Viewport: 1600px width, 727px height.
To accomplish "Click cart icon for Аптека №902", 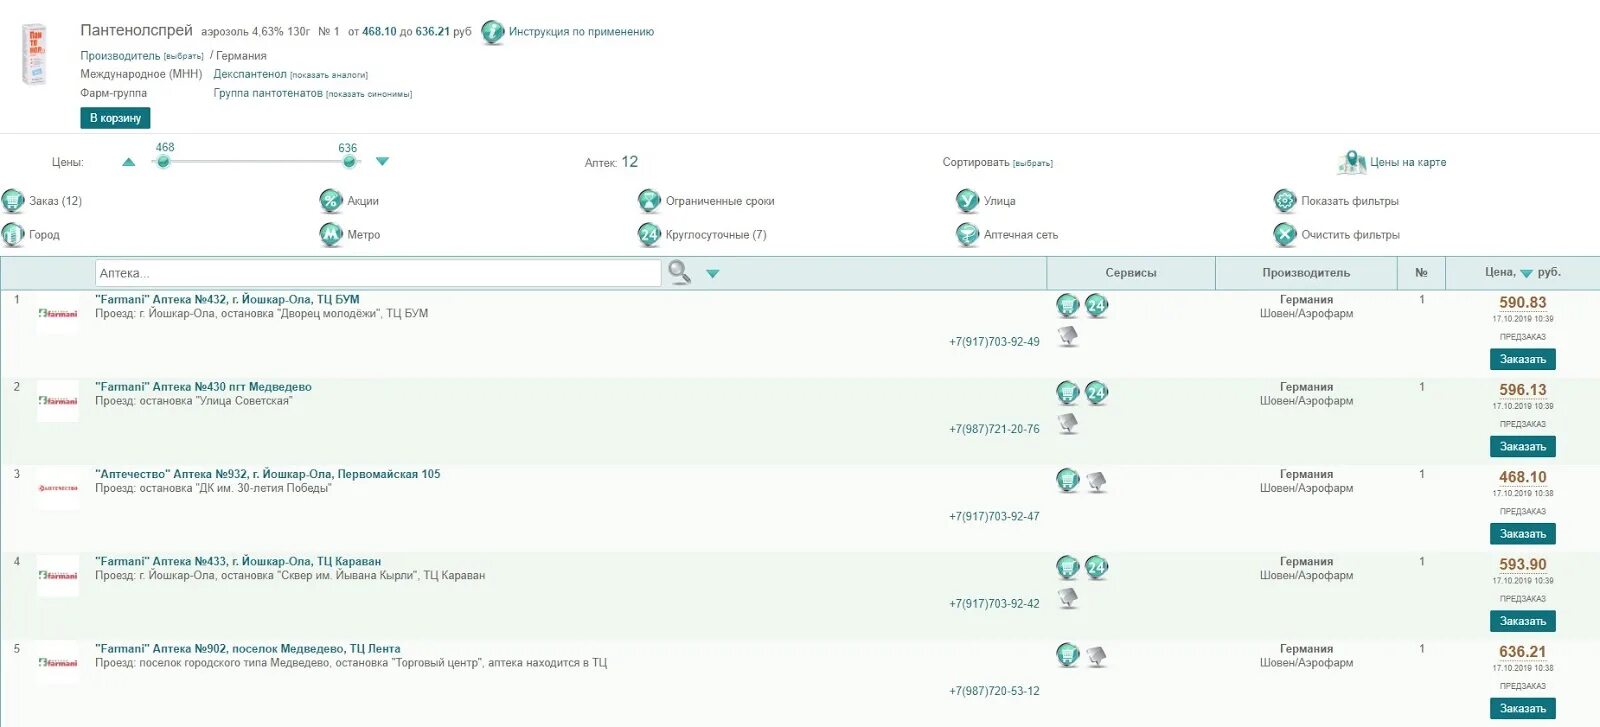I will pyautogui.click(x=1068, y=656).
